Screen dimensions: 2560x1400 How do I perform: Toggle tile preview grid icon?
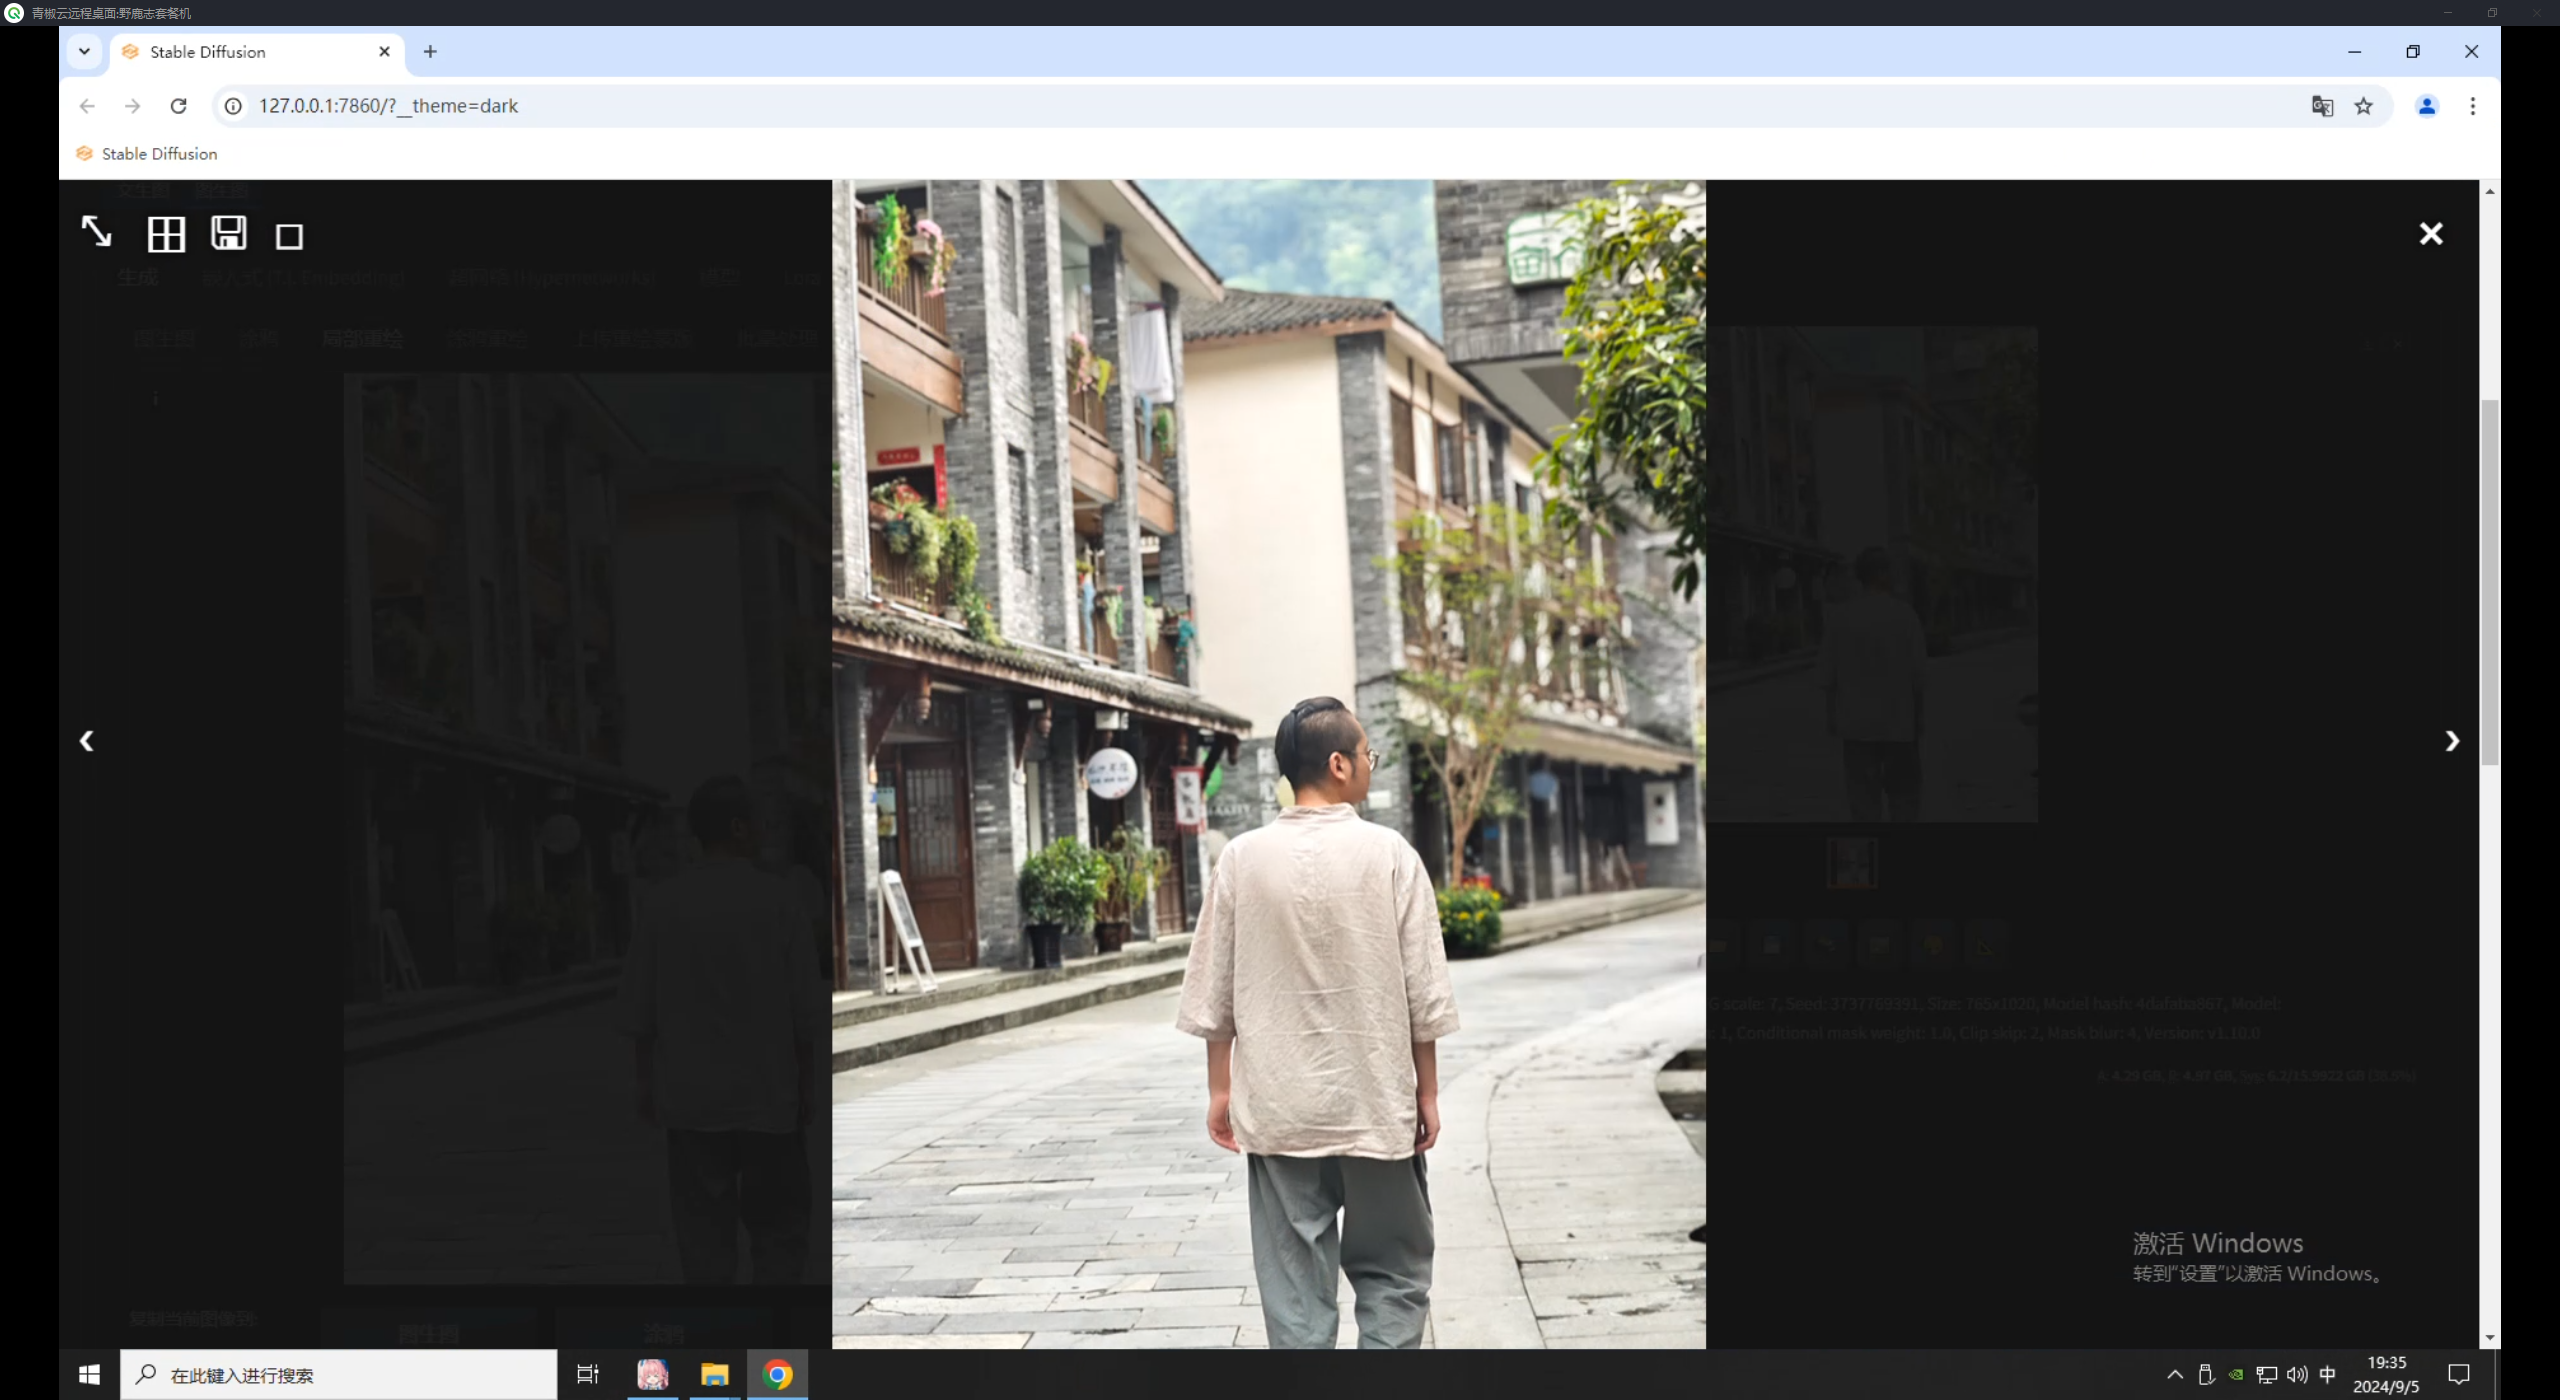[x=166, y=234]
